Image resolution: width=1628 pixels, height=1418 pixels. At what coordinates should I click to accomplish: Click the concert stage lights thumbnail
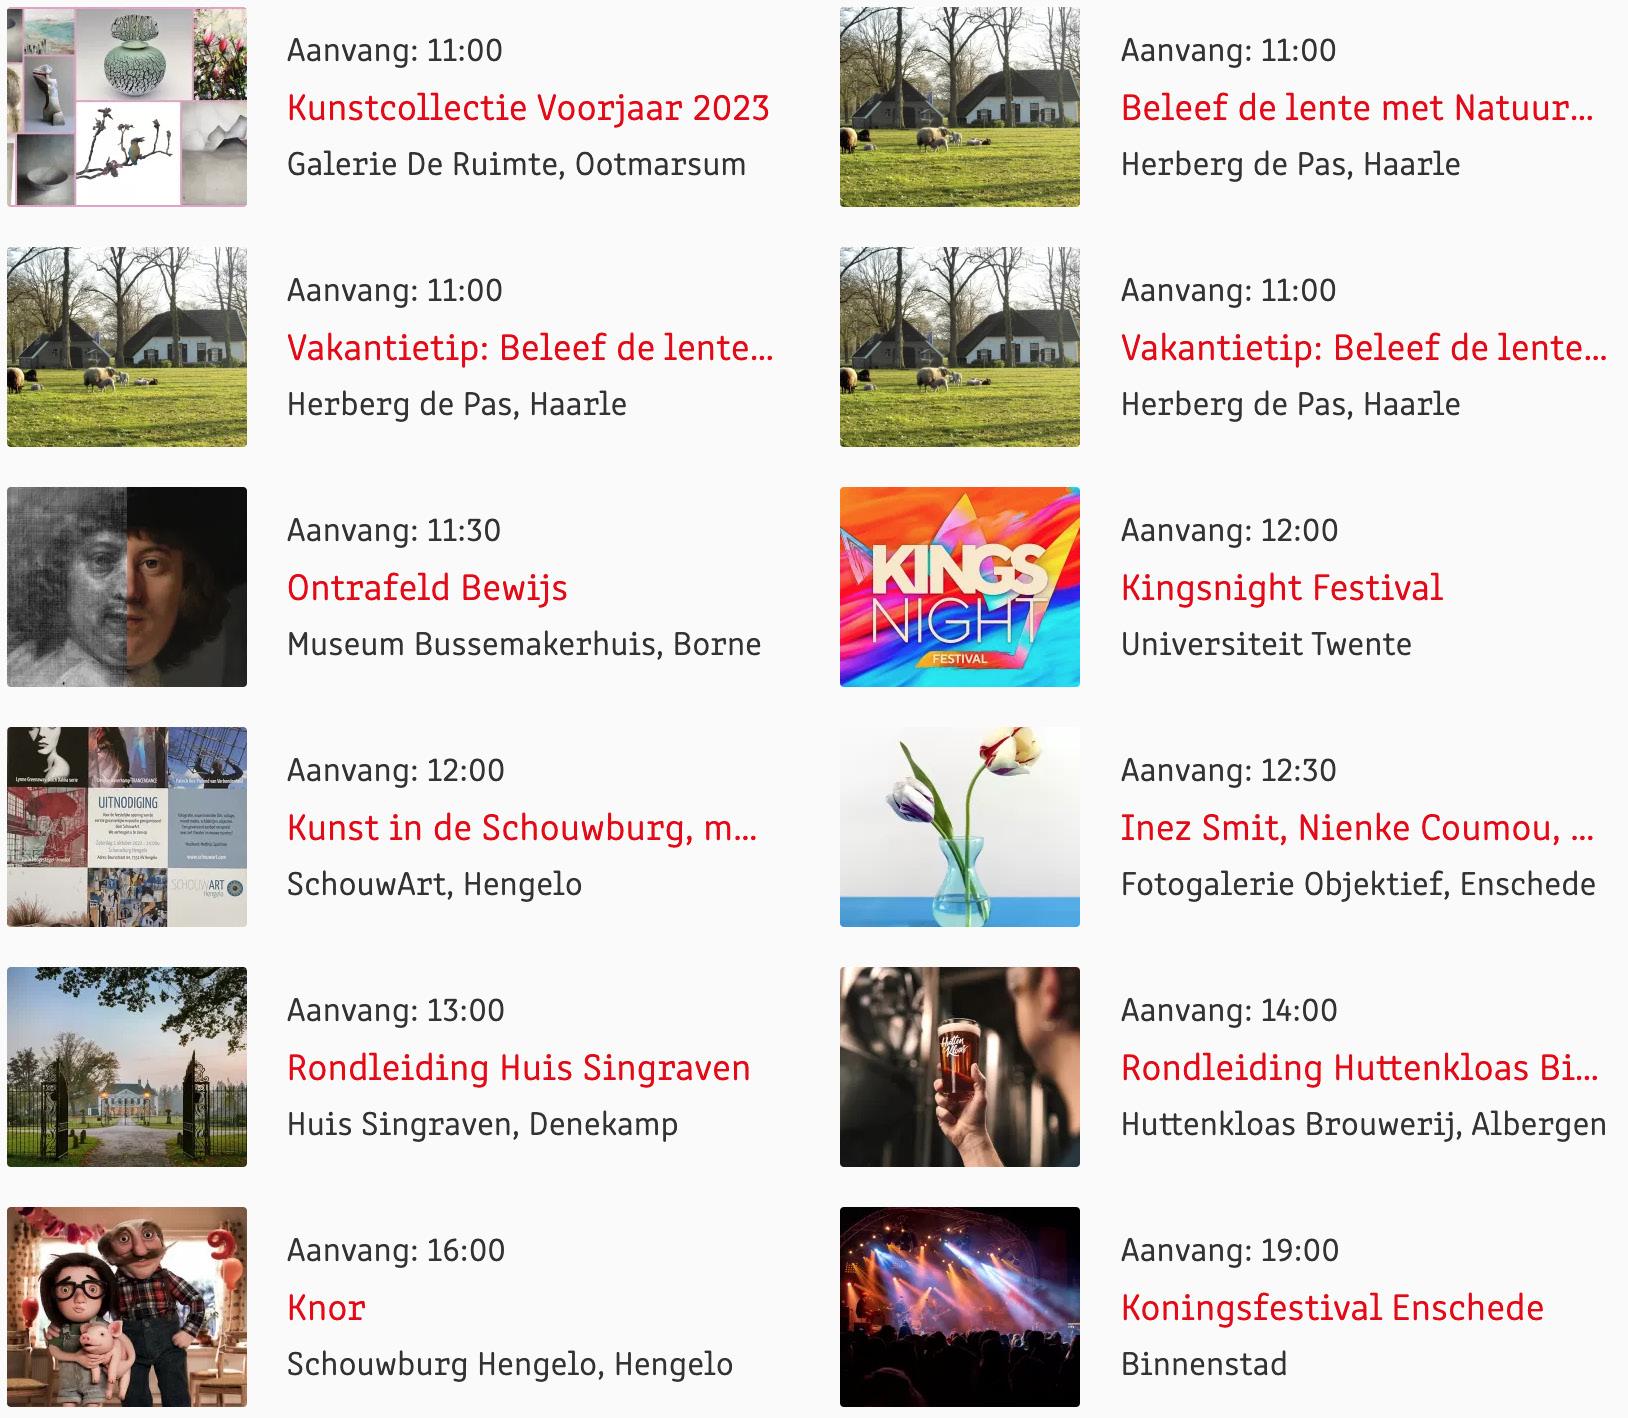[x=960, y=1307]
